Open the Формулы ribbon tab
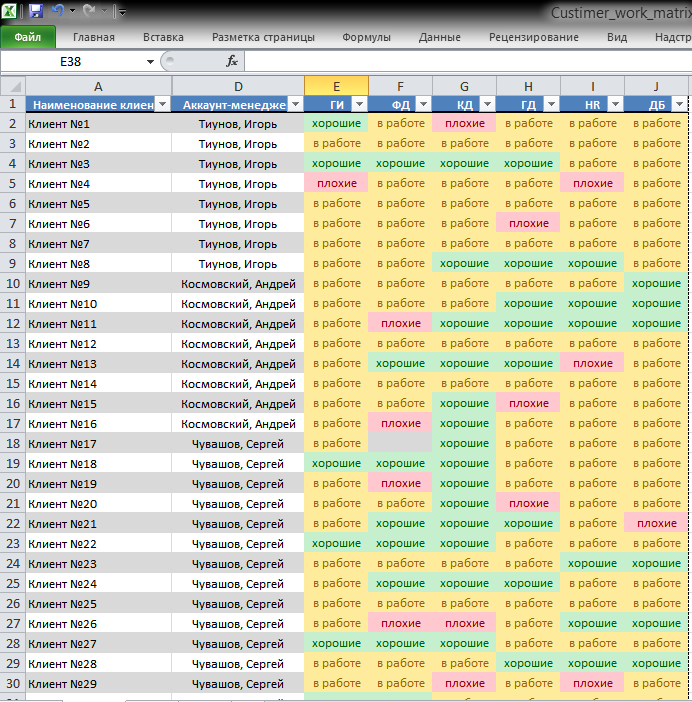This screenshot has width=692, height=702. (366, 37)
